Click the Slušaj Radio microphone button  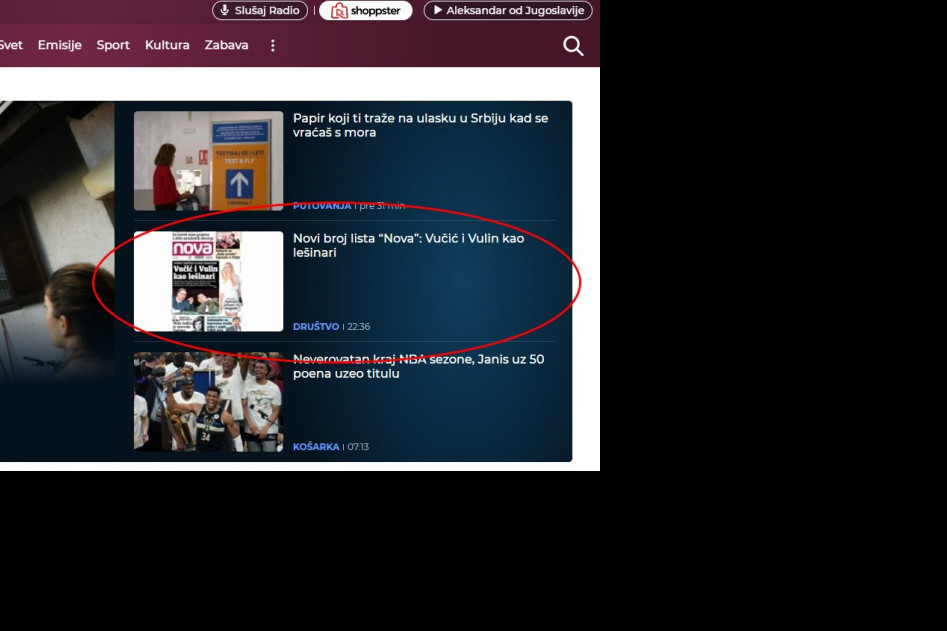pyautogui.click(x=259, y=11)
